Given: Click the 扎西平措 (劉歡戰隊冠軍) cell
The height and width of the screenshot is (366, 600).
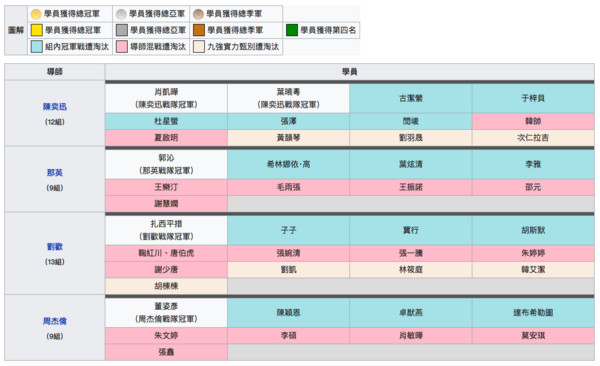Looking at the screenshot, I should 166,230.
